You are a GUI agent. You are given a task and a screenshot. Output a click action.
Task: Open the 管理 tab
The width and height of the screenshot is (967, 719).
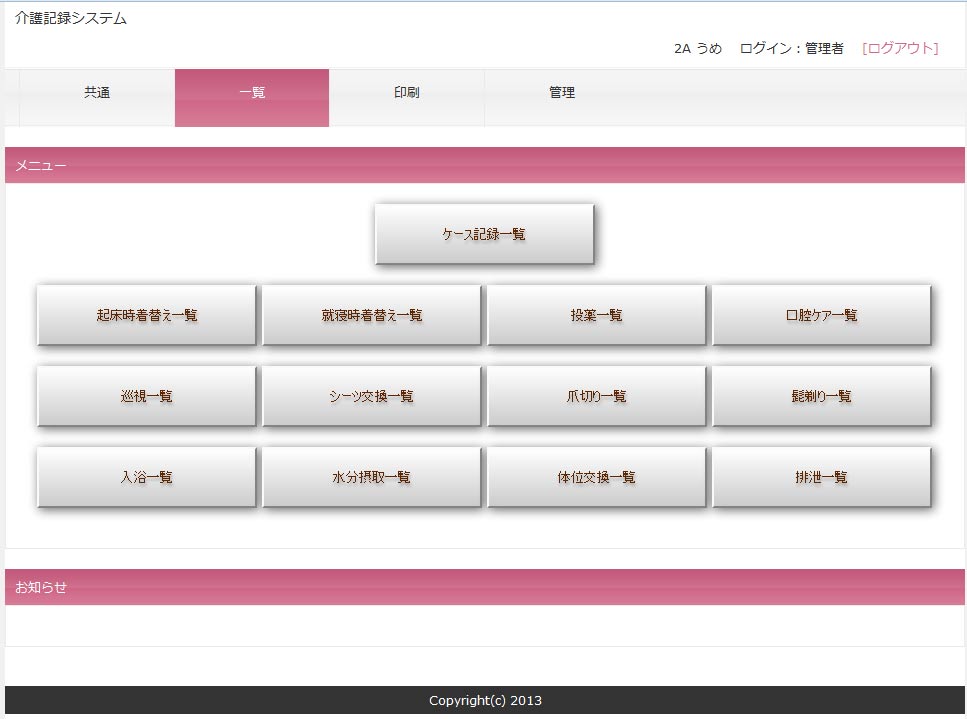561,93
